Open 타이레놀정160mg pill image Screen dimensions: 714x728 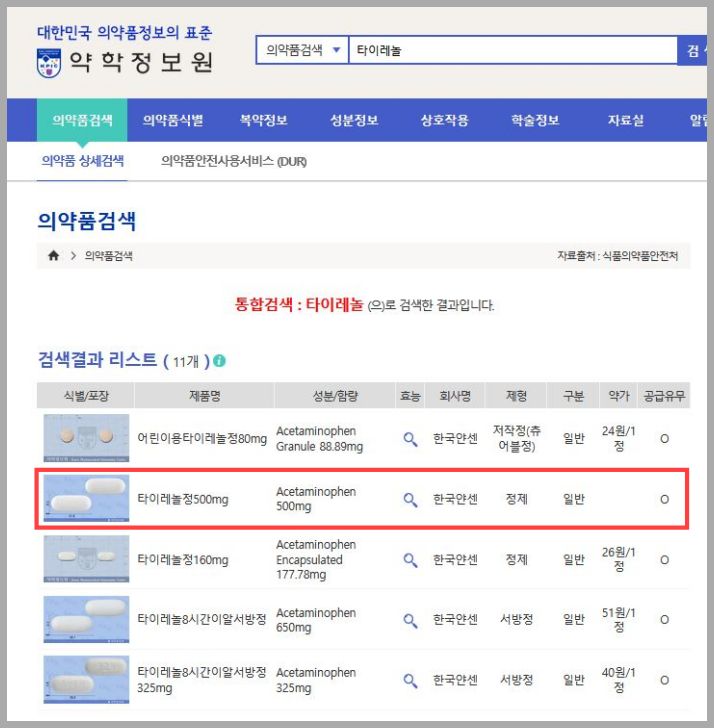pos(86,559)
